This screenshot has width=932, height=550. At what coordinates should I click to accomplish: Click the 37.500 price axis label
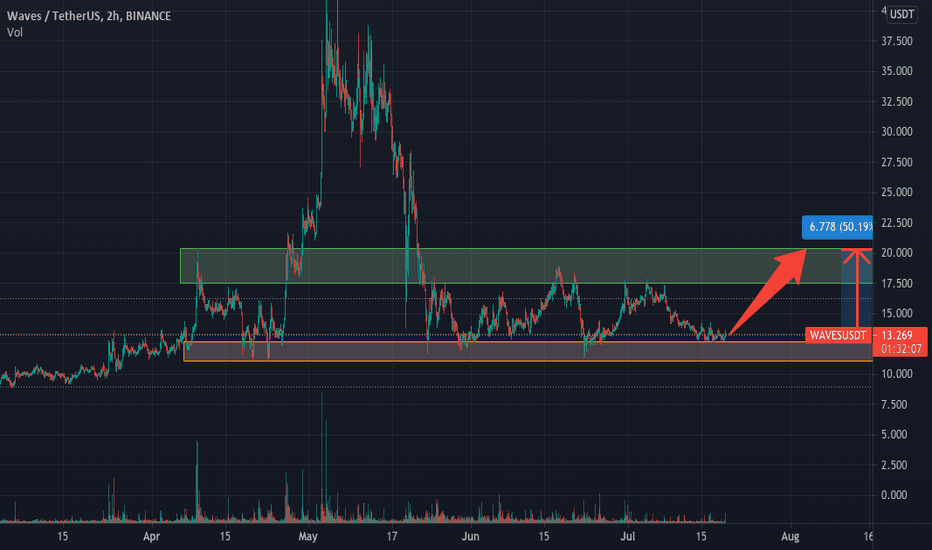coord(896,41)
